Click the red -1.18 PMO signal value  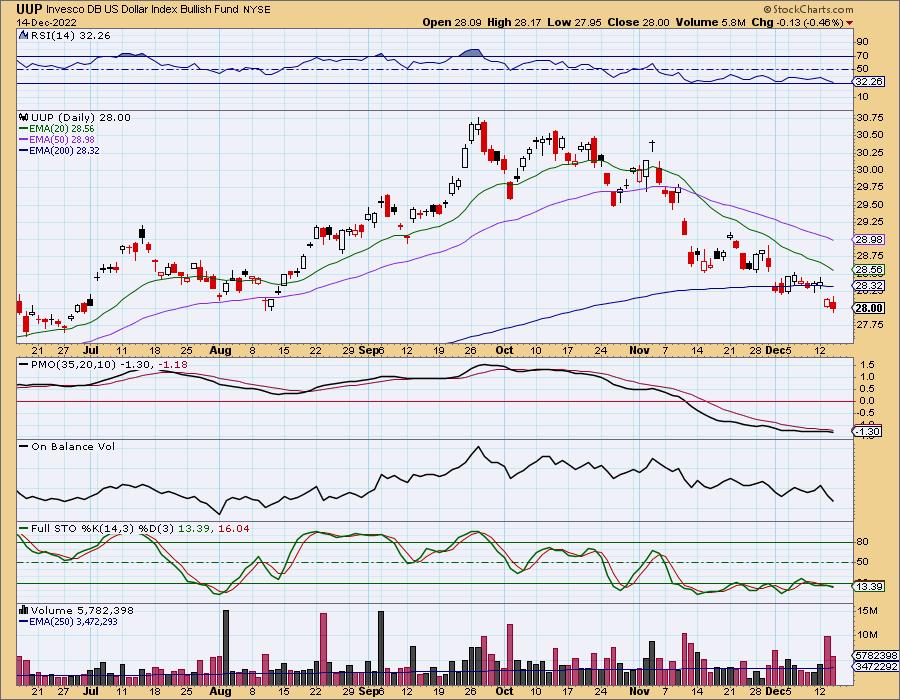[x=173, y=364]
